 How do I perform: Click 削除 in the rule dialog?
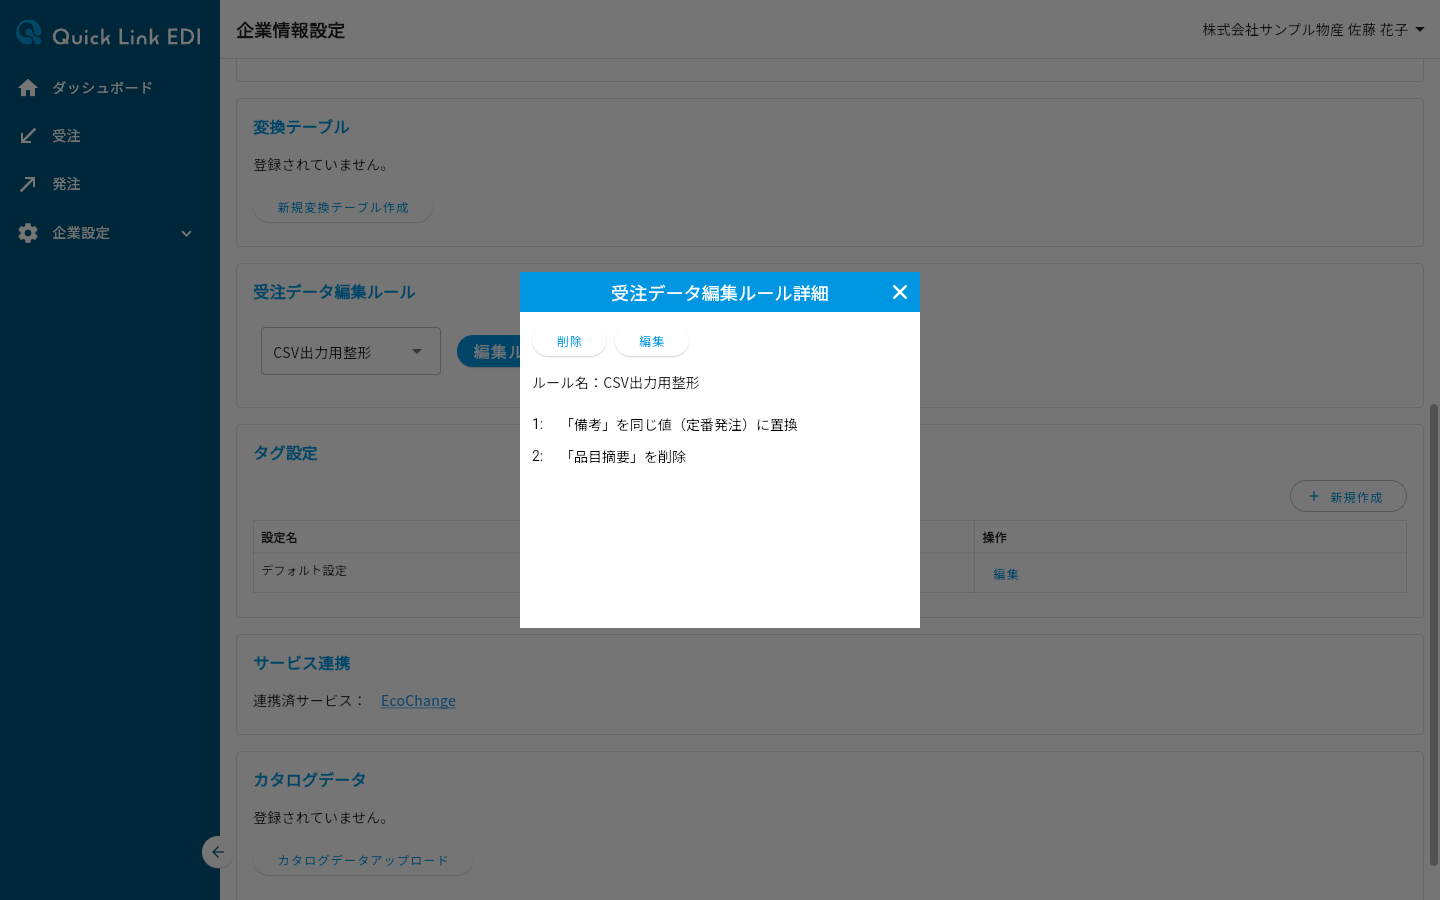[569, 341]
